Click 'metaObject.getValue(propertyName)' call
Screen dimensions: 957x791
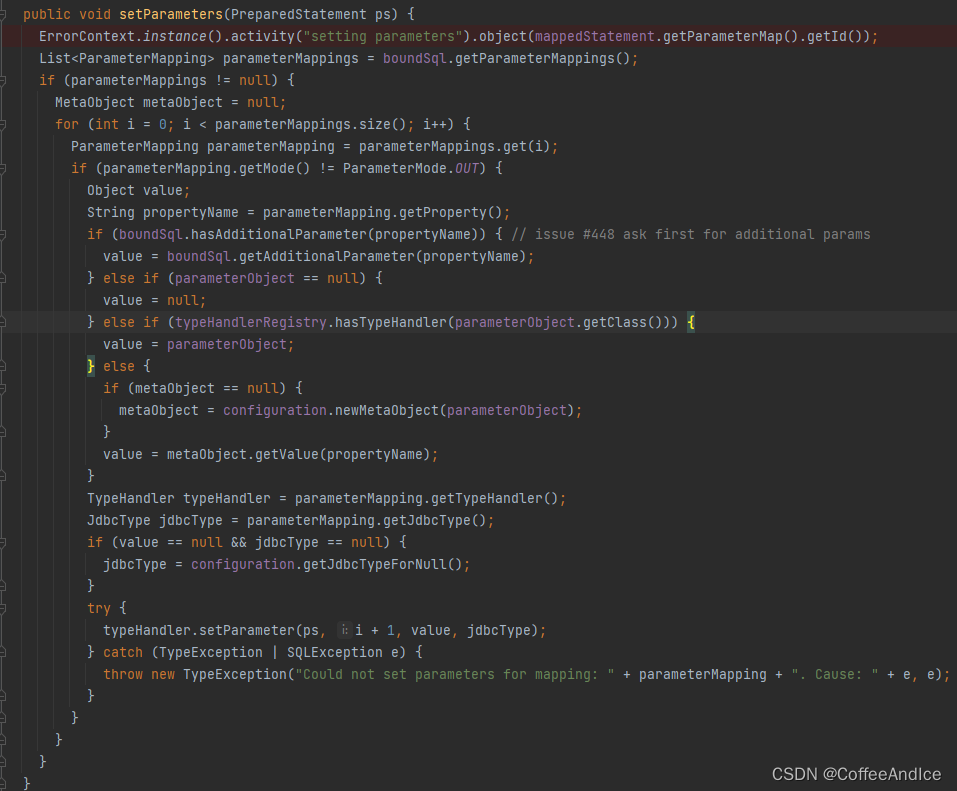(x=298, y=455)
